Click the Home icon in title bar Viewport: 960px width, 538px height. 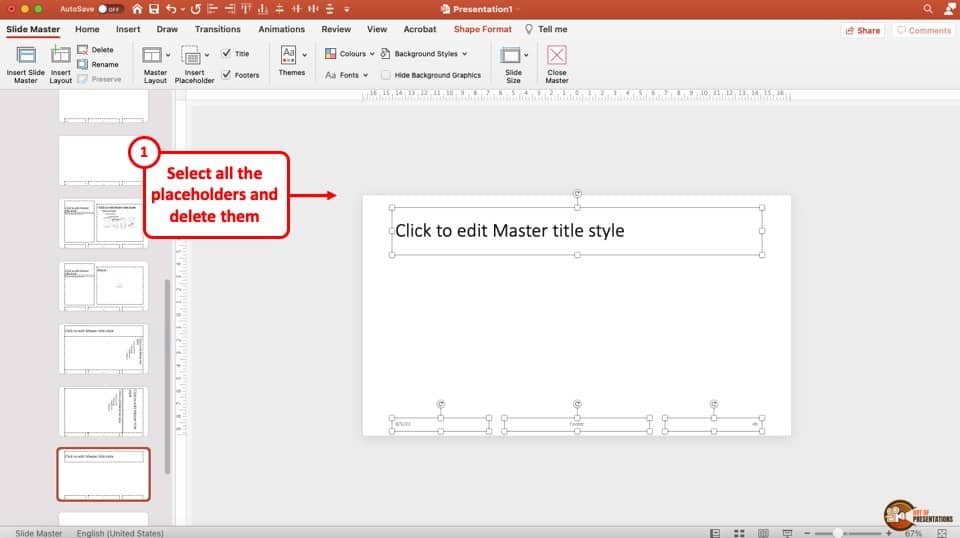pyautogui.click(x=137, y=9)
